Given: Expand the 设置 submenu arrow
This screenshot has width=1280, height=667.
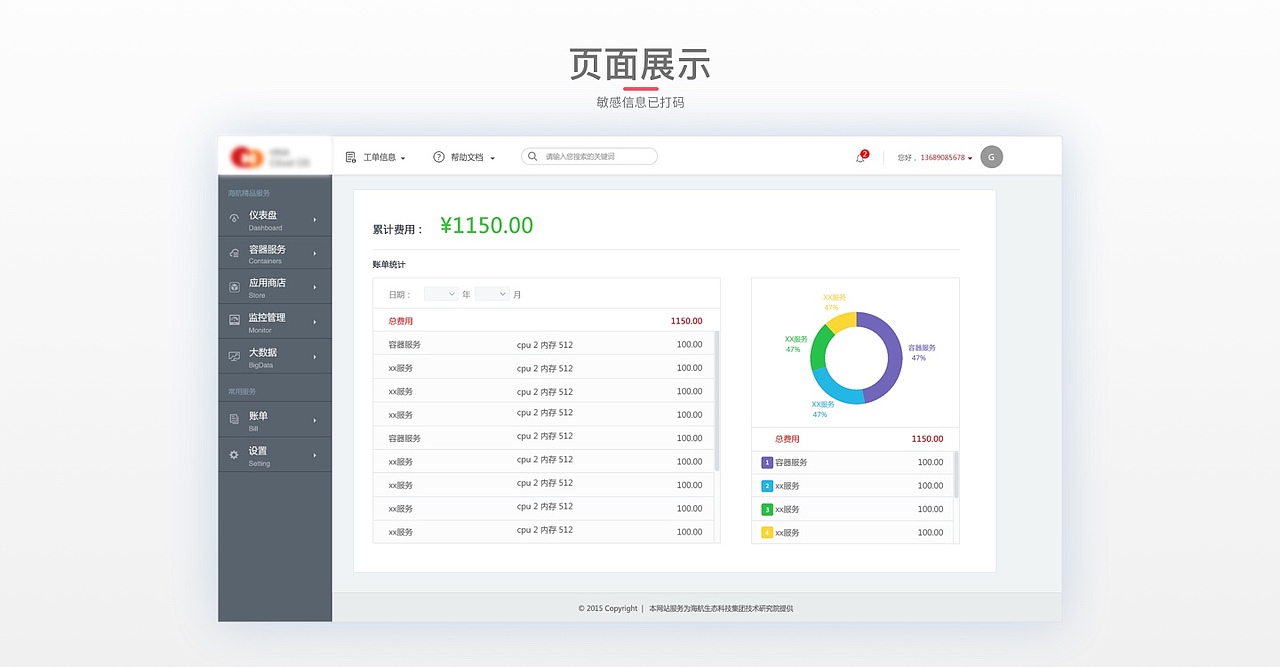Looking at the screenshot, I should (x=314, y=454).
